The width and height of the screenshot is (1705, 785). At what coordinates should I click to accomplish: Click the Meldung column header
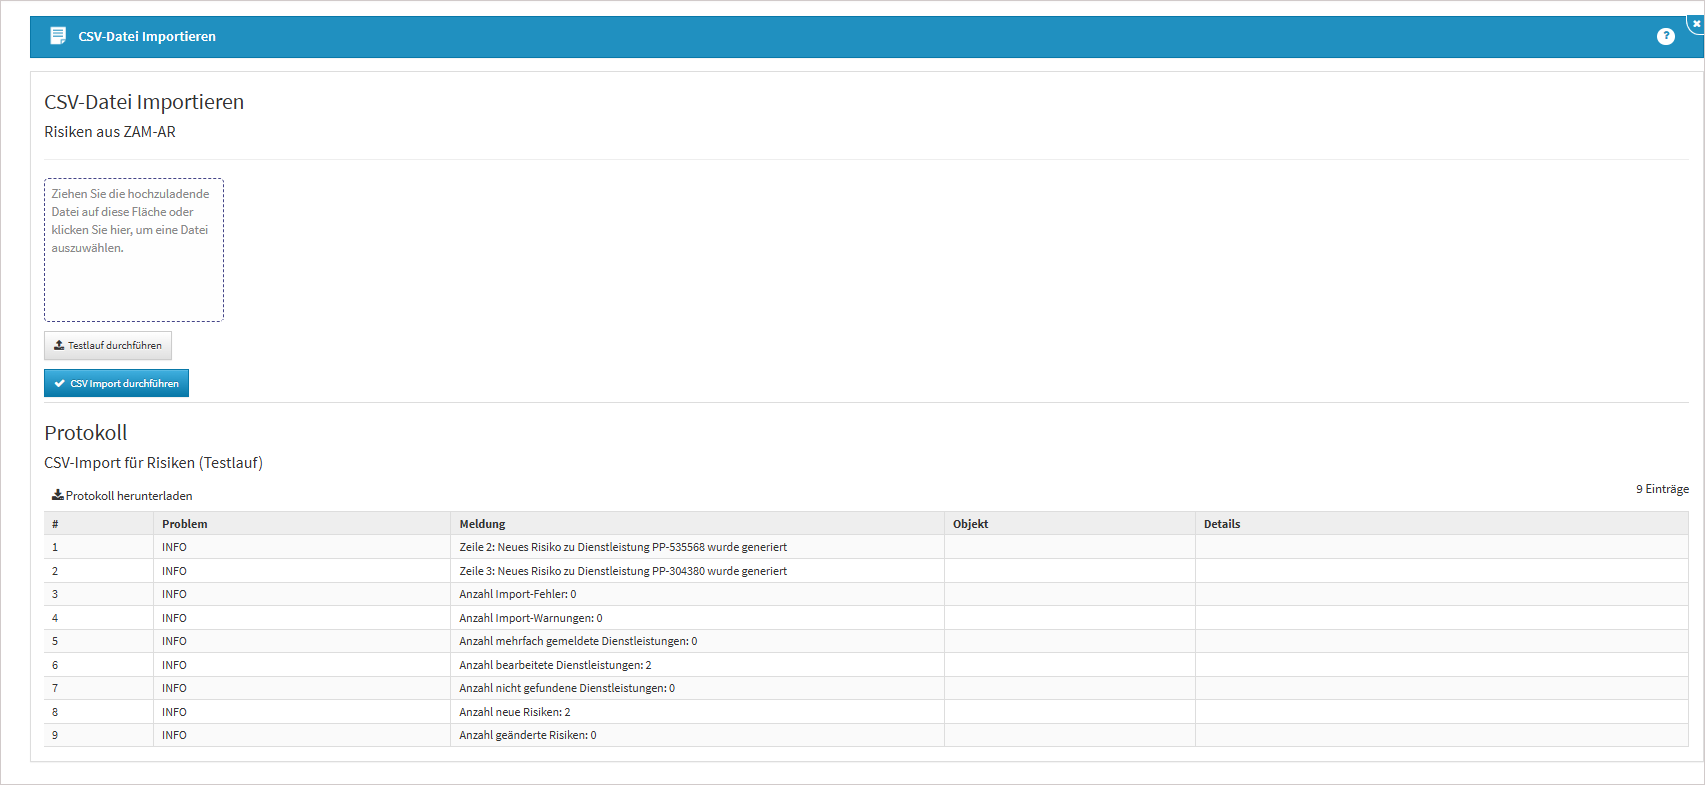482,524
